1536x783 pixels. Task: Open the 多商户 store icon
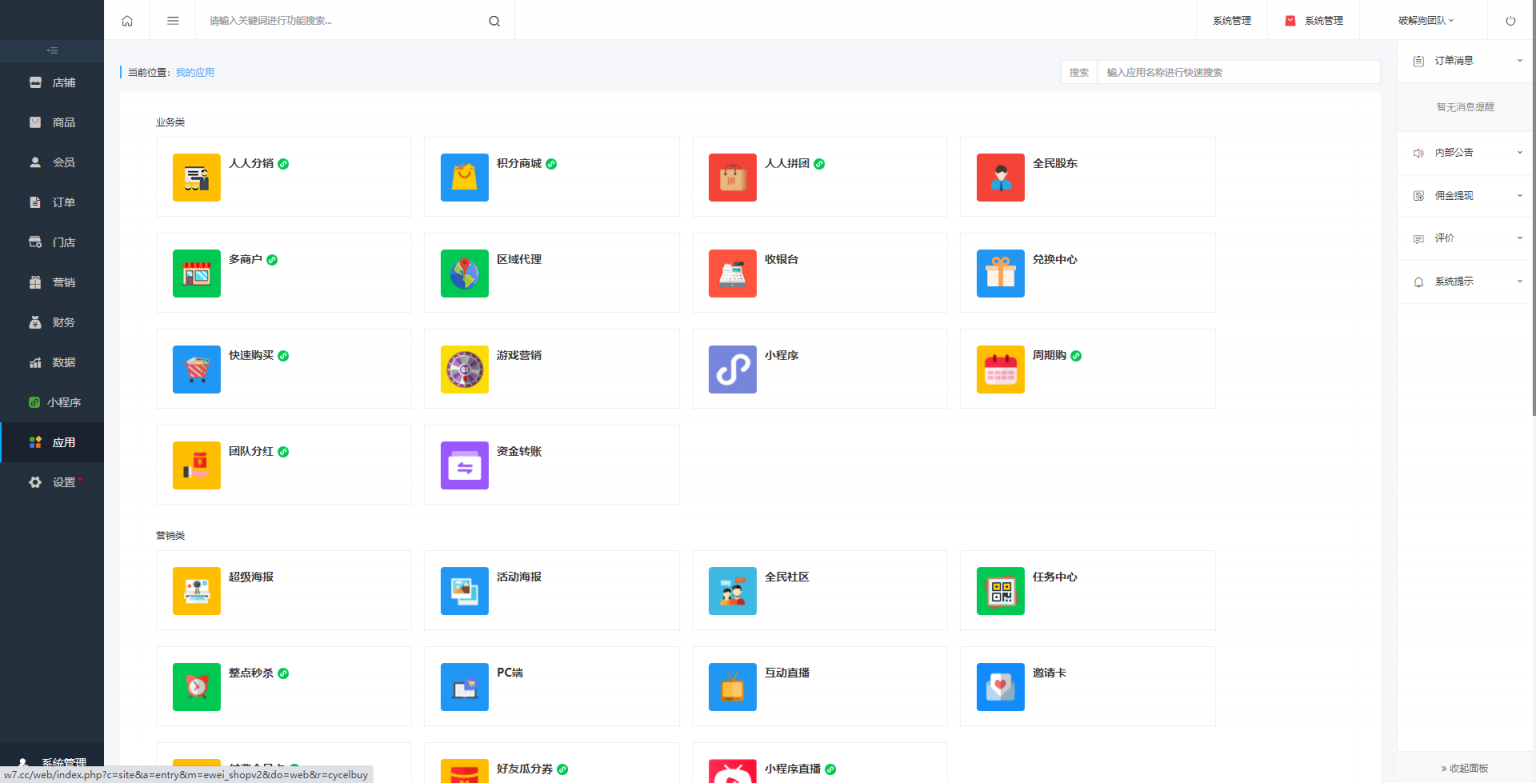click(x=197, y=273)
